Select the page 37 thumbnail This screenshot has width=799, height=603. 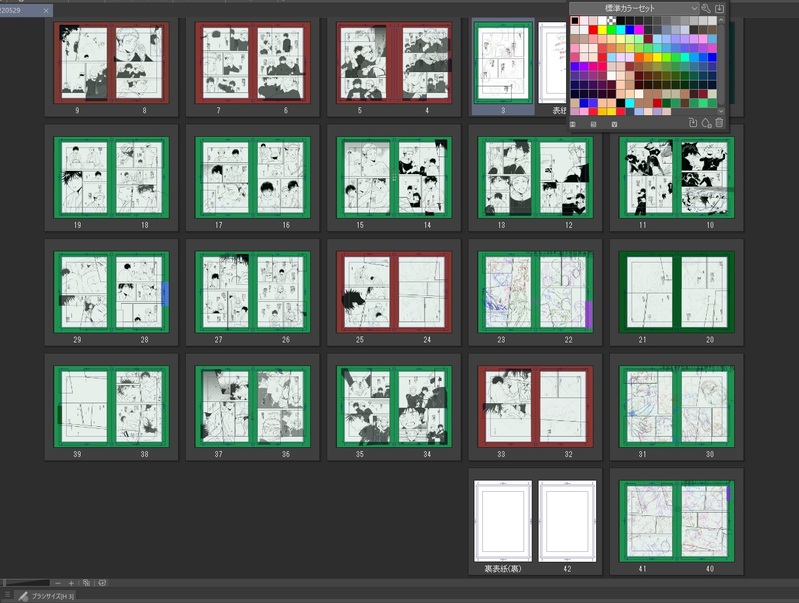point(225,407)
